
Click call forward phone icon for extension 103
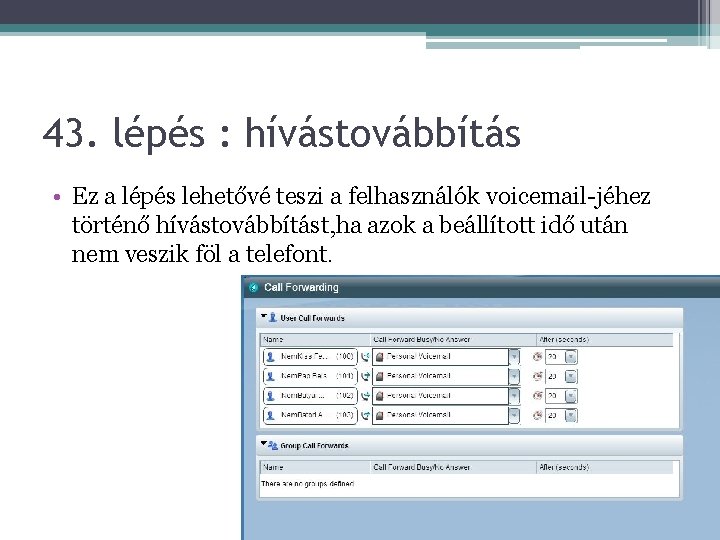pyautogui.click(x=365, y=415)
